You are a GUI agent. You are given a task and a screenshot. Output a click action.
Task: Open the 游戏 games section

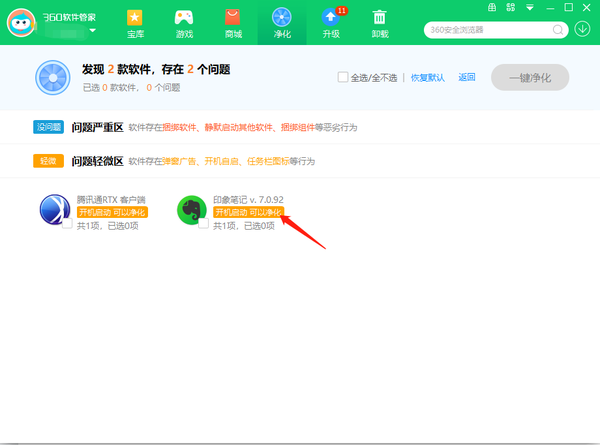[x=184, y=23]
